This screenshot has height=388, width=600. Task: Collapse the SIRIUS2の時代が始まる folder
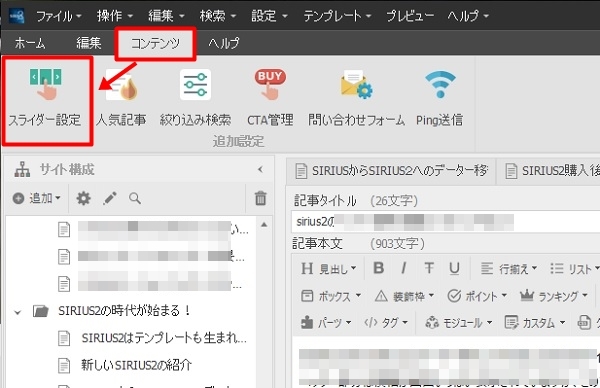coord(18,312)
